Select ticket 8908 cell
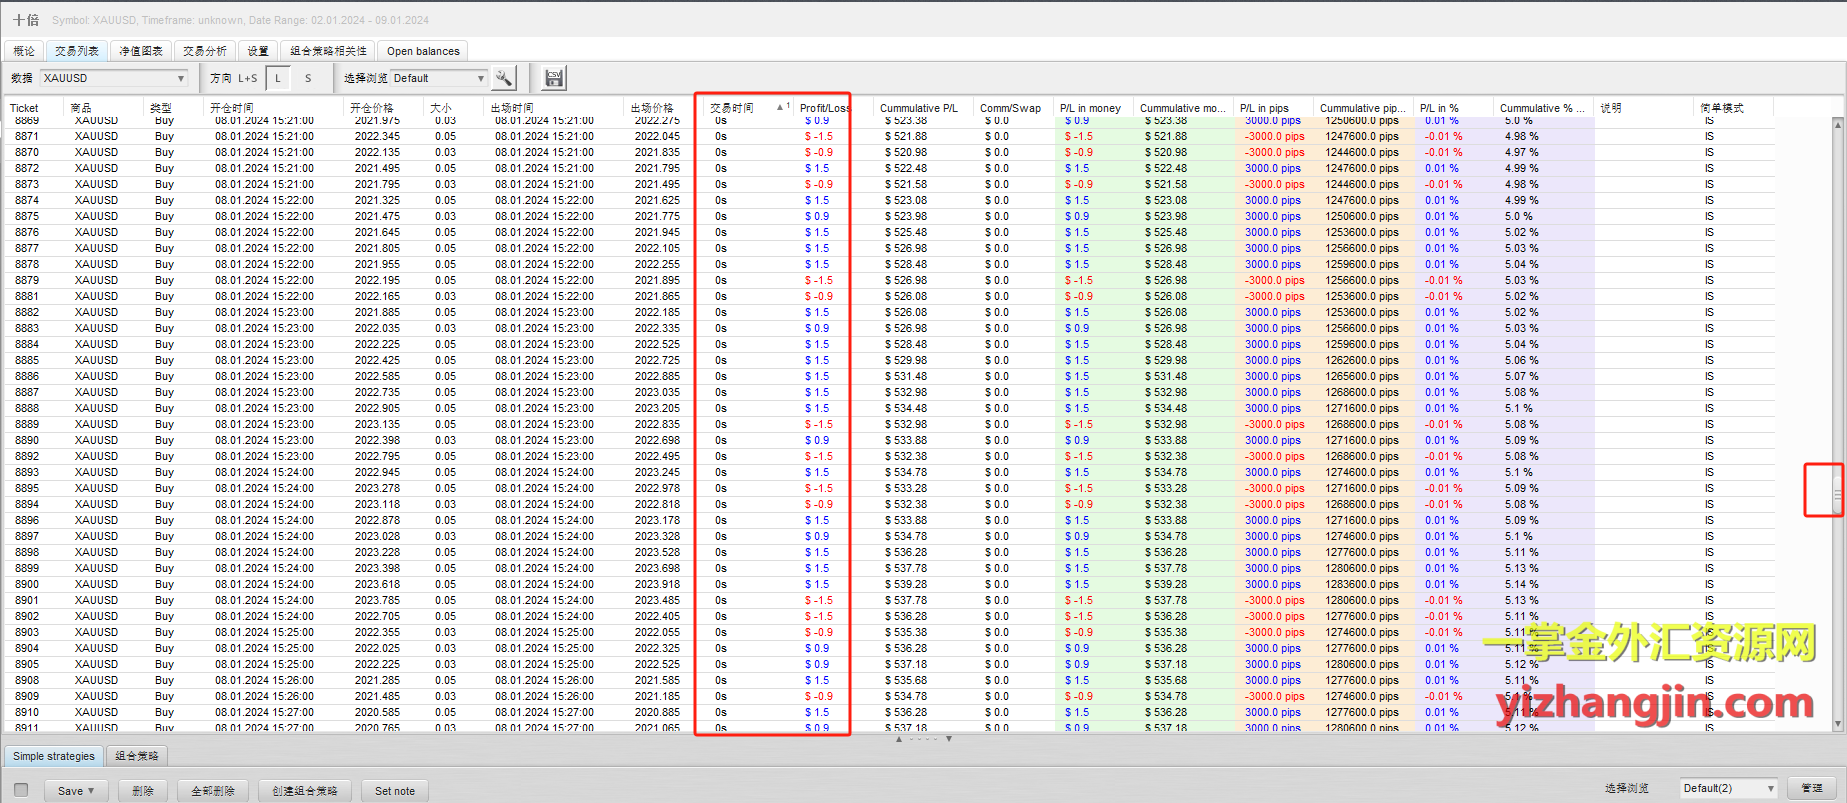This screenshot has height=803, width=1847. point(27,680)
